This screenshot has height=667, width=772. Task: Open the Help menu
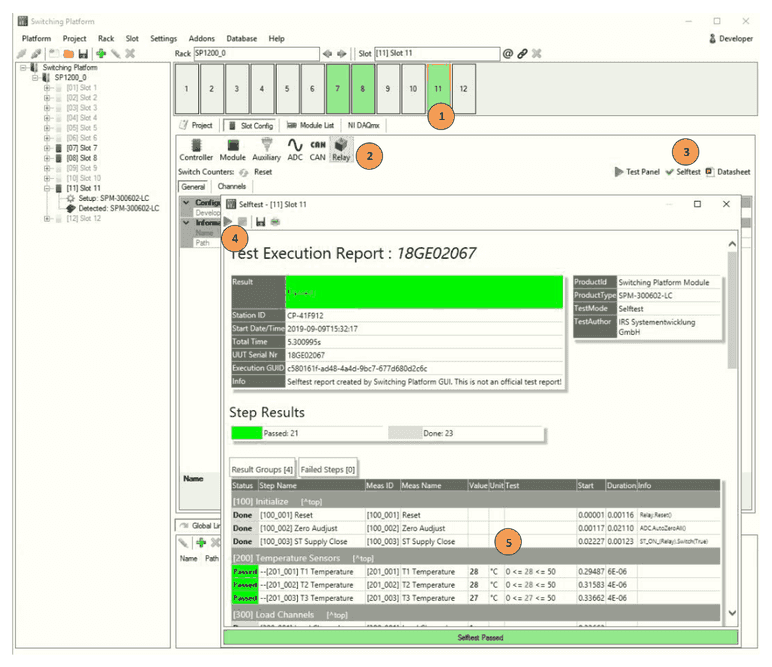[277, 38]
